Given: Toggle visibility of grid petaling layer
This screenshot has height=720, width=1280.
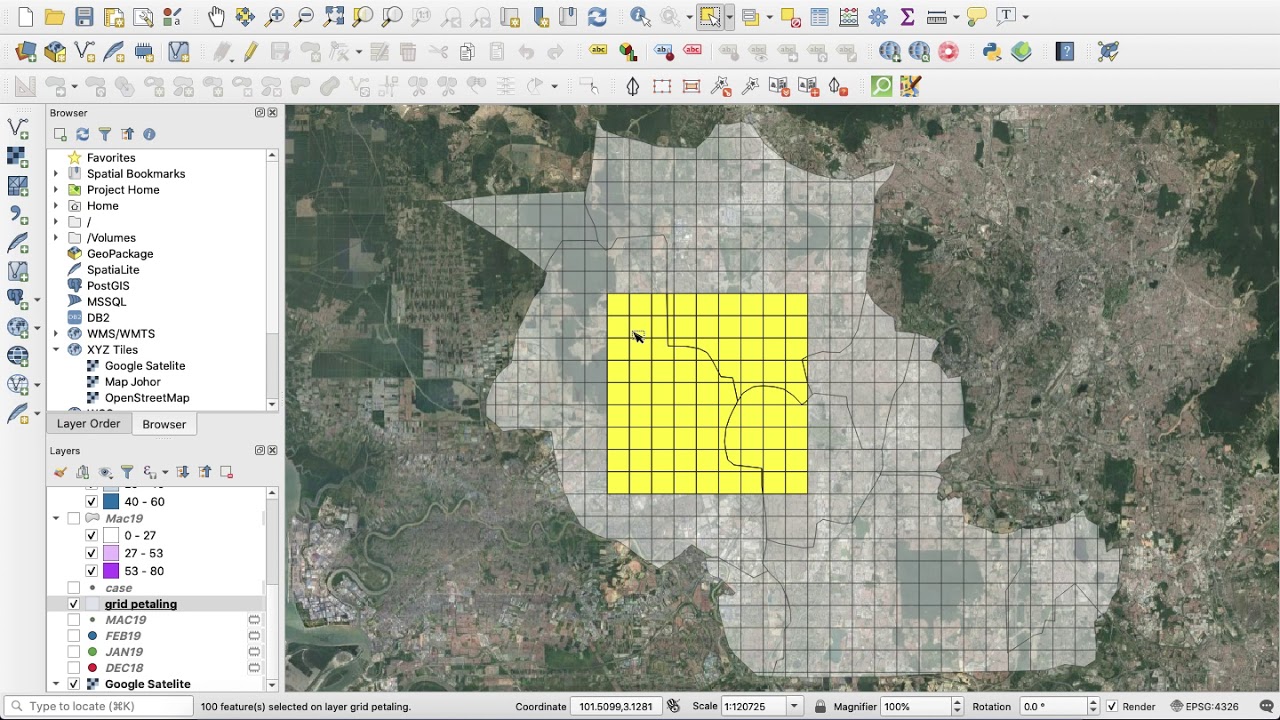Looking at the screenshot, I should tap(73, 604).
